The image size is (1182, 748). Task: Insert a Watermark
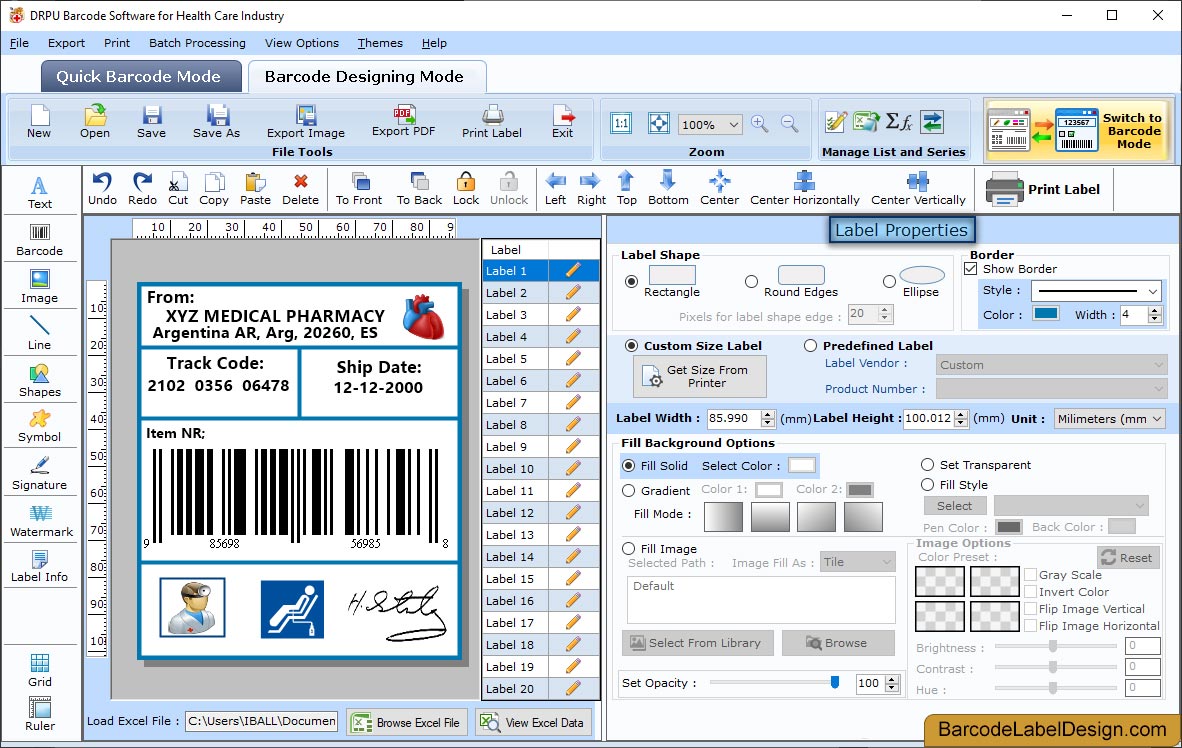click(41, 521)
